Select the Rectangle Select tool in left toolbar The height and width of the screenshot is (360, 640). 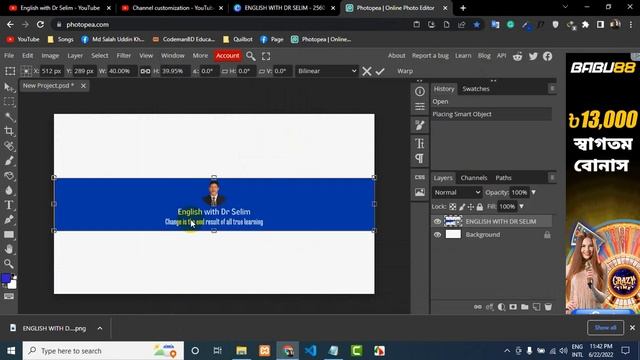coord(9,102)
